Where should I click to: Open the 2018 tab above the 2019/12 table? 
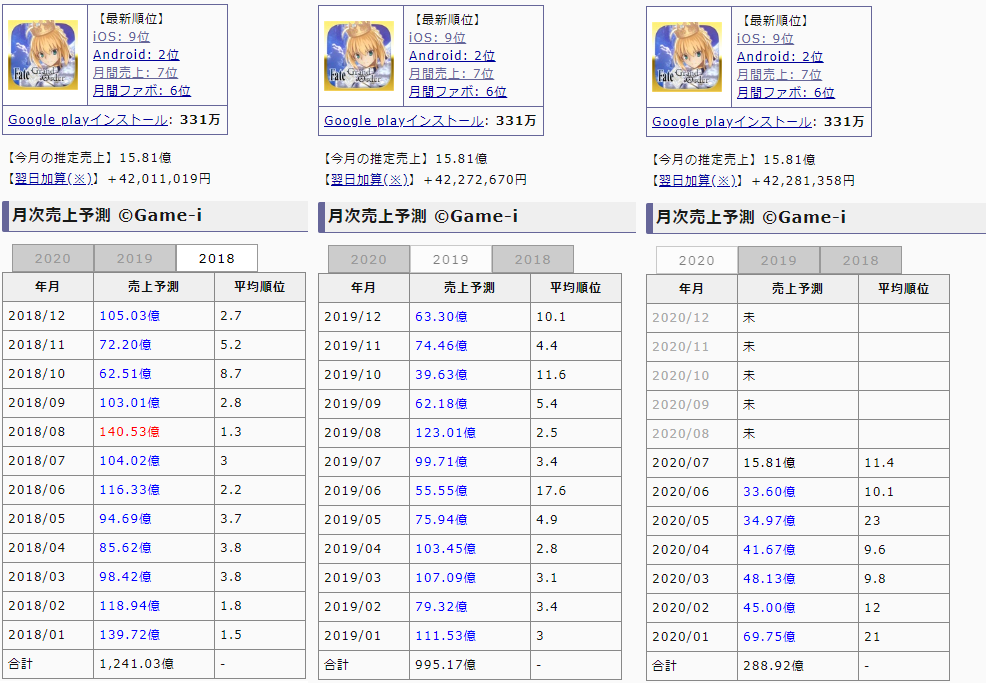(533, 260)
